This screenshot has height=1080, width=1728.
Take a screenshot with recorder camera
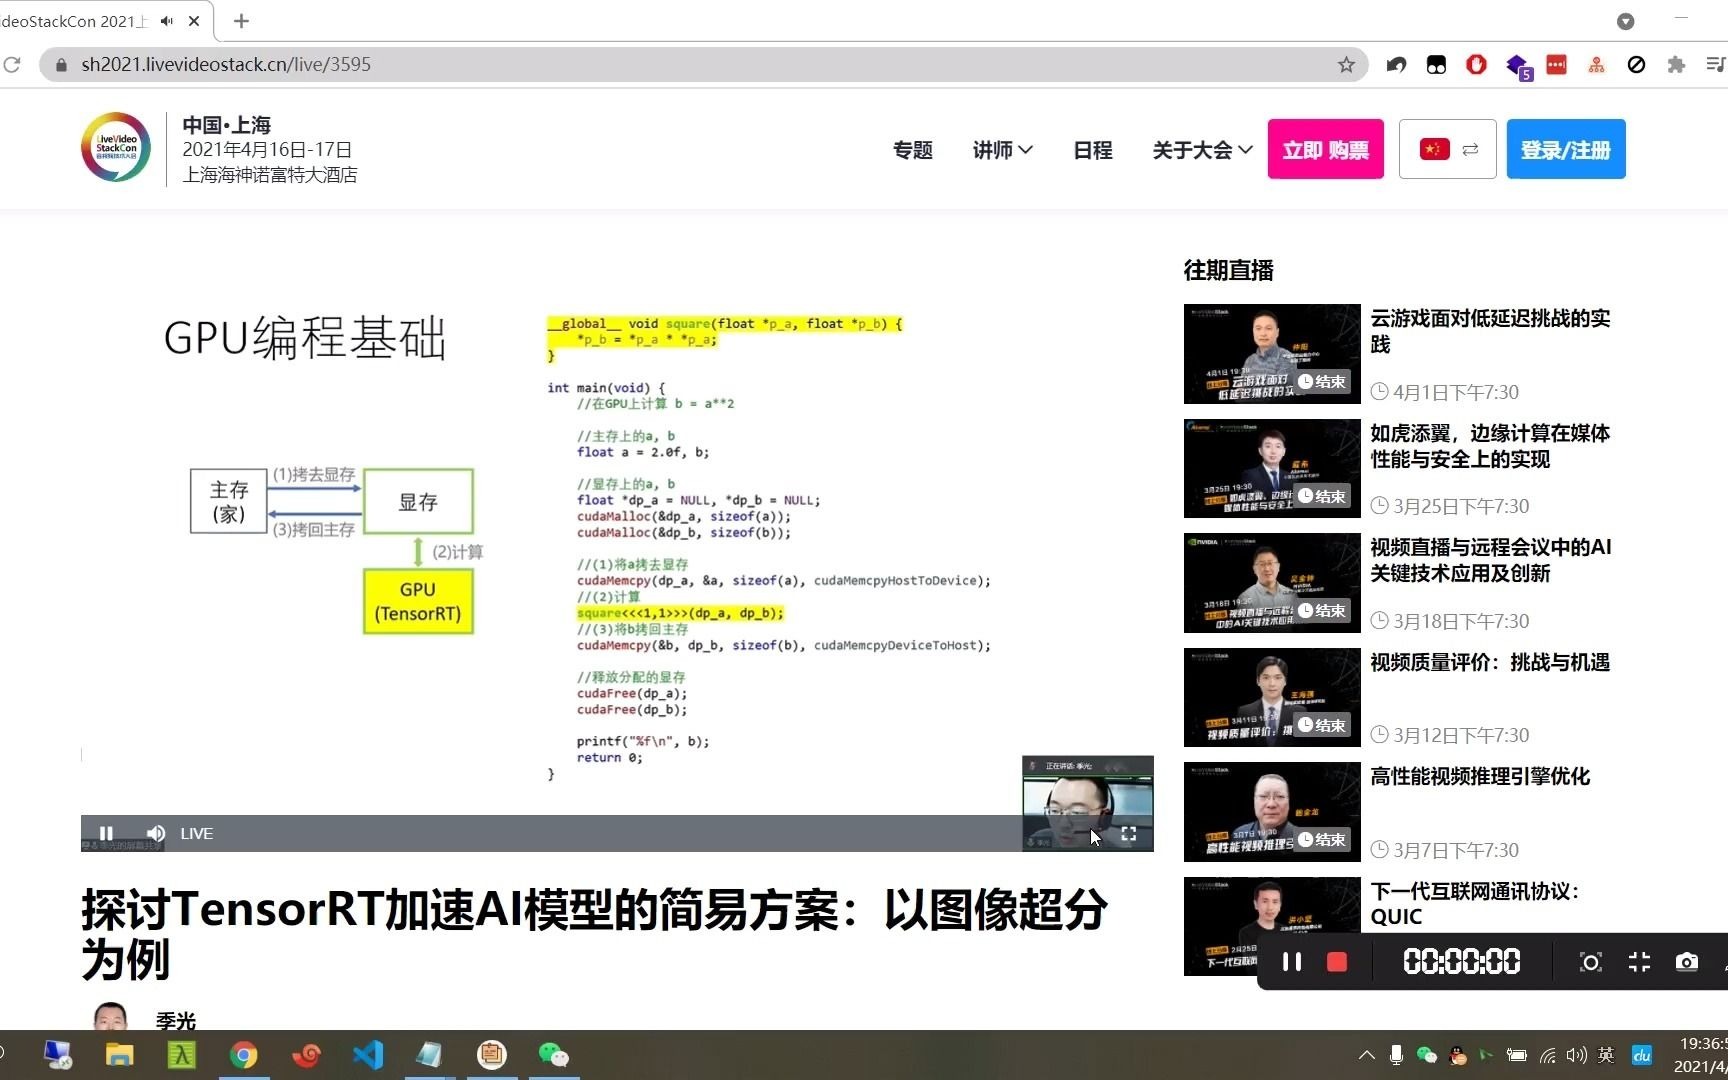[x=1686, y=962]
